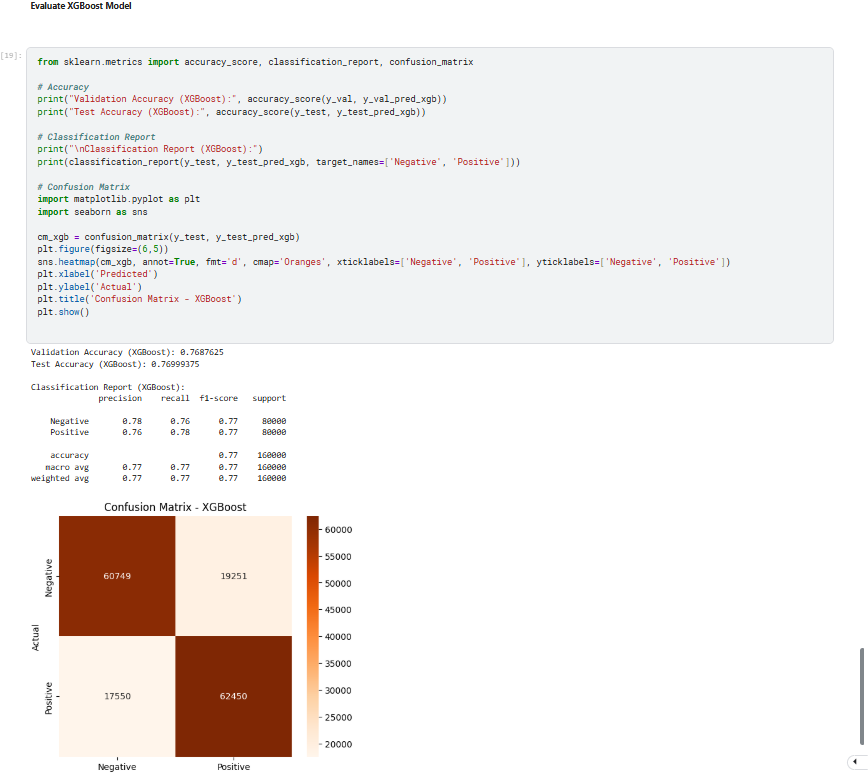This screenshot has height=773, width=868.
Task: Click the "# Confusion Matrix" comment line
Action: pyautogui.click(x=84, y=187)
